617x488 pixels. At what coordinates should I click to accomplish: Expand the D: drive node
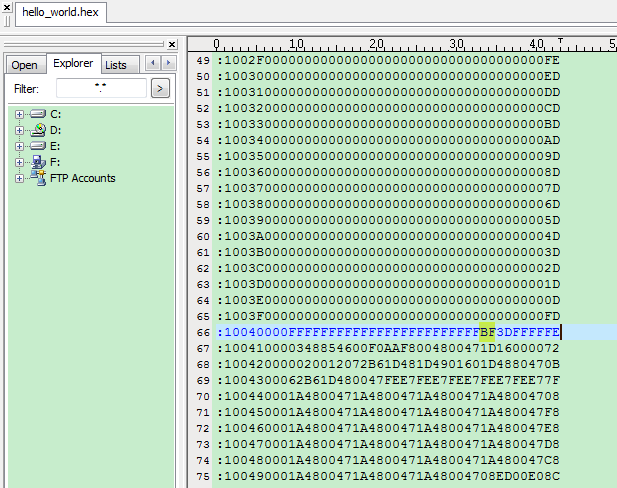coord(19,130)
